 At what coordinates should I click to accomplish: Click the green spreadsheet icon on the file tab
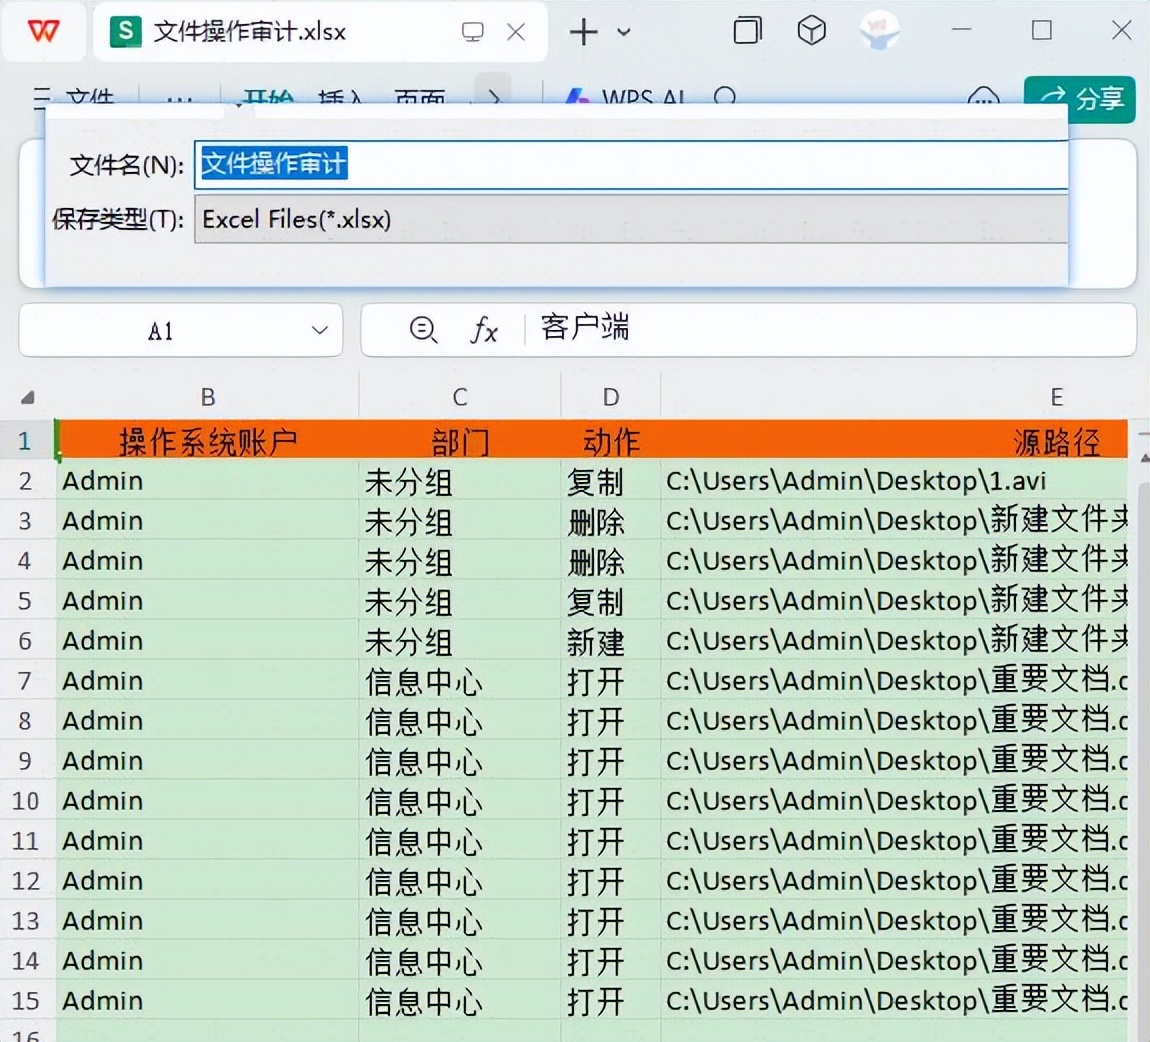point(125,31)
